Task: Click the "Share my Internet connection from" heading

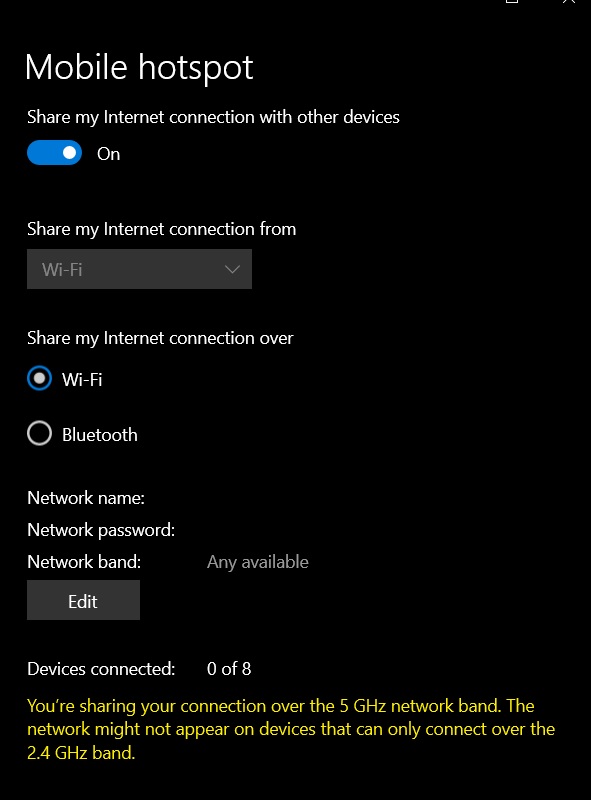Action: 162,229
